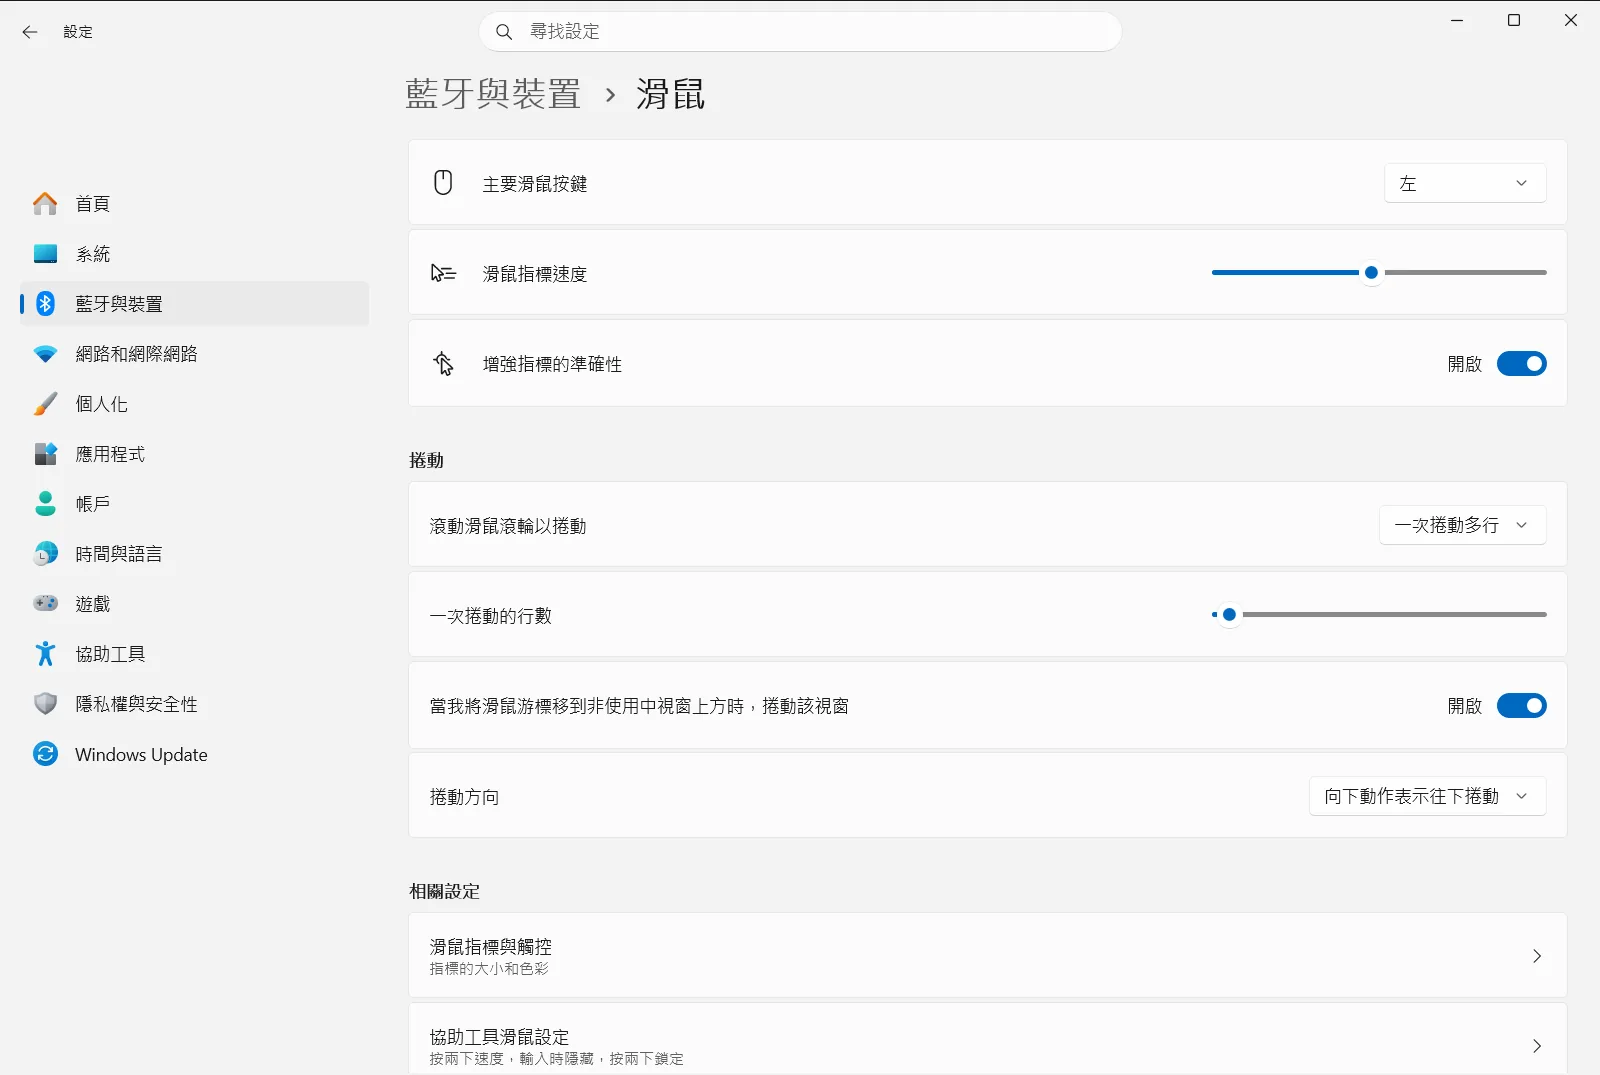
Task: Minimize the Settings window
Action: pyautogui.click(x=1457, y=21)
